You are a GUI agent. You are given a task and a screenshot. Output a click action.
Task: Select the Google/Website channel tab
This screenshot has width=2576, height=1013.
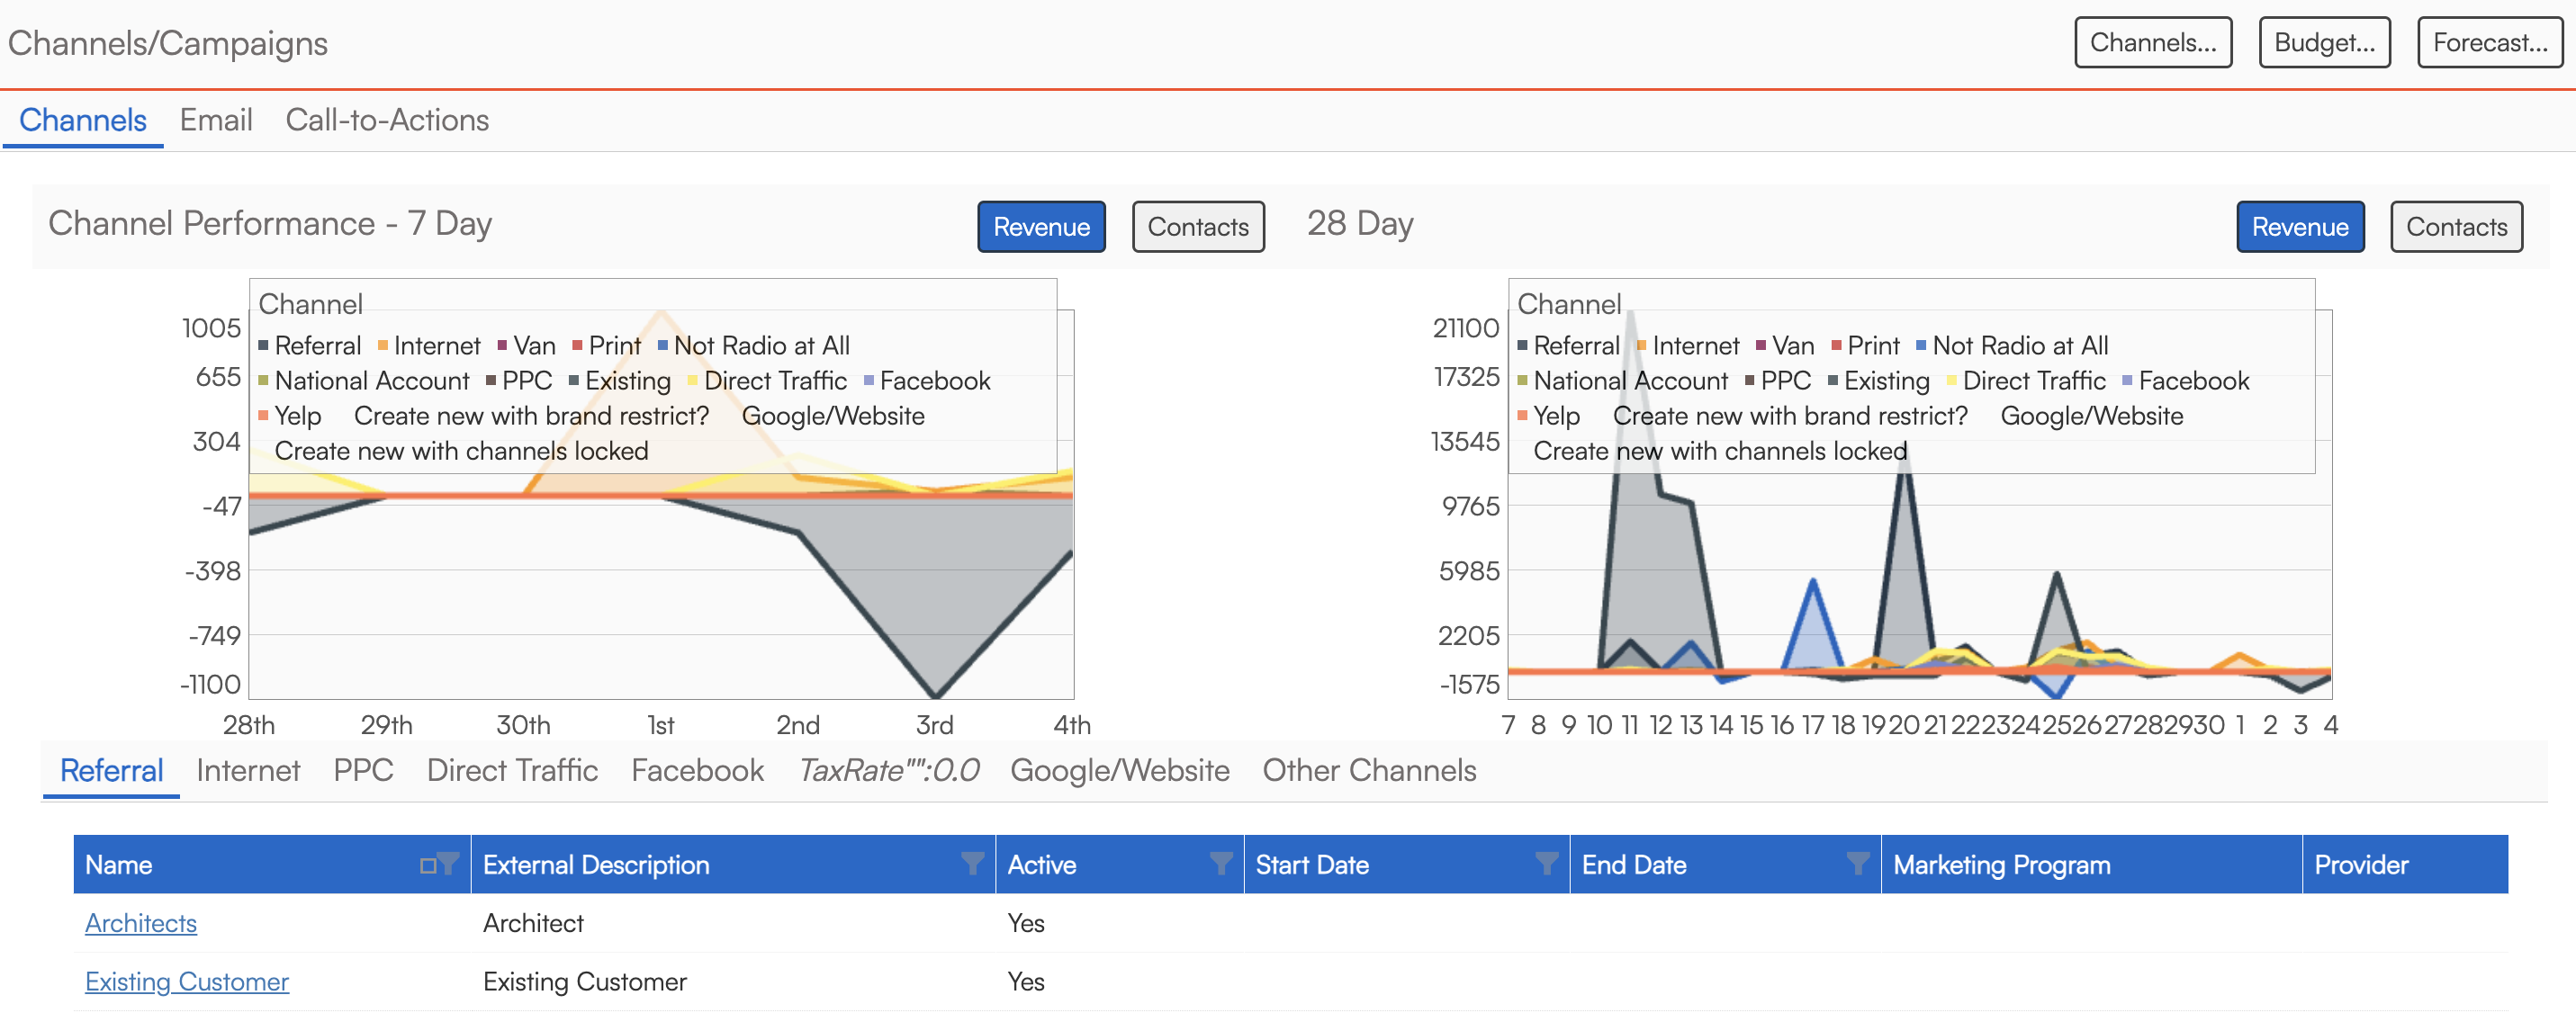click(x=1119, y=770)
